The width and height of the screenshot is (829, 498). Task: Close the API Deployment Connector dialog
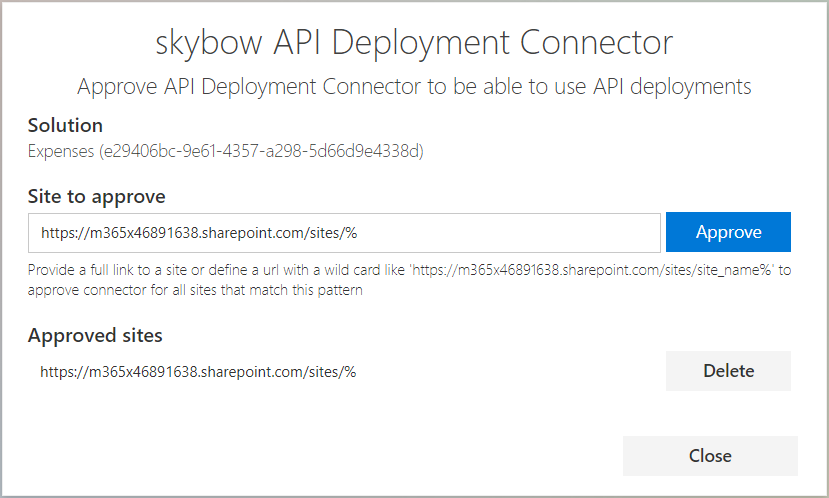click(x=710, y=456)
